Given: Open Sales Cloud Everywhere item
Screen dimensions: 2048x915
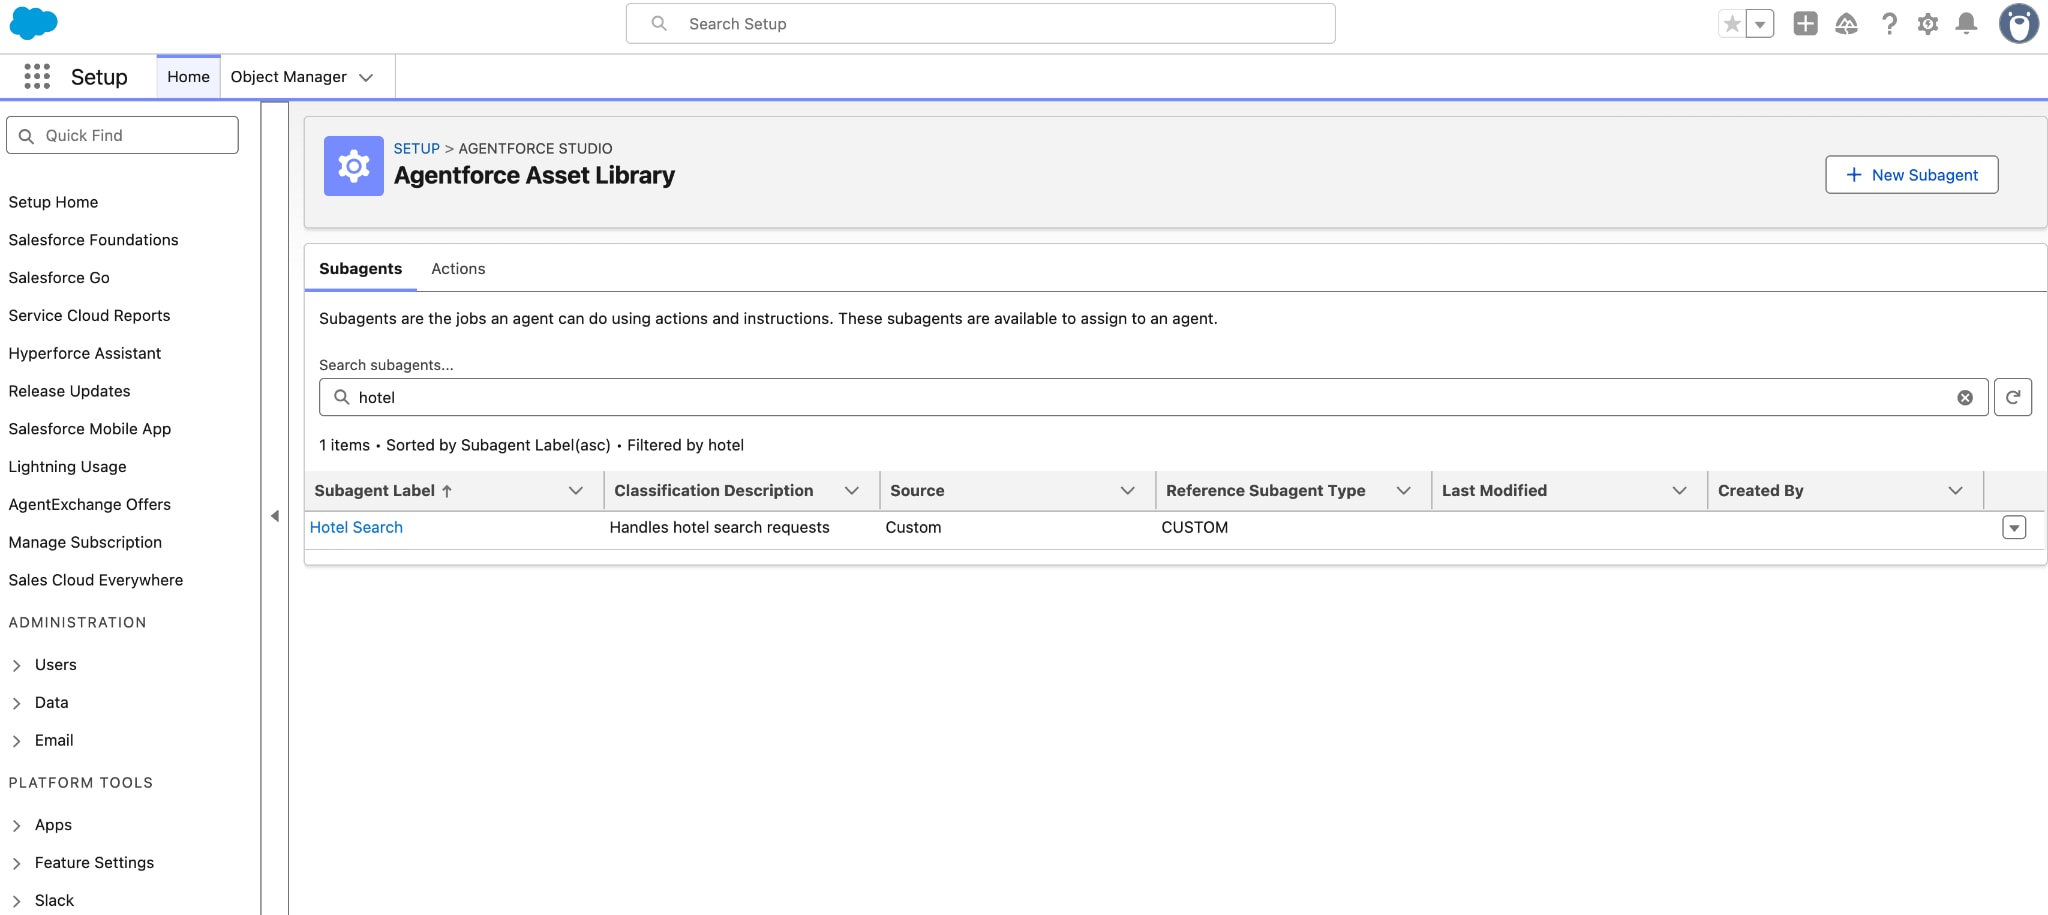Looking at the screenshot, I should click(95, 580).
